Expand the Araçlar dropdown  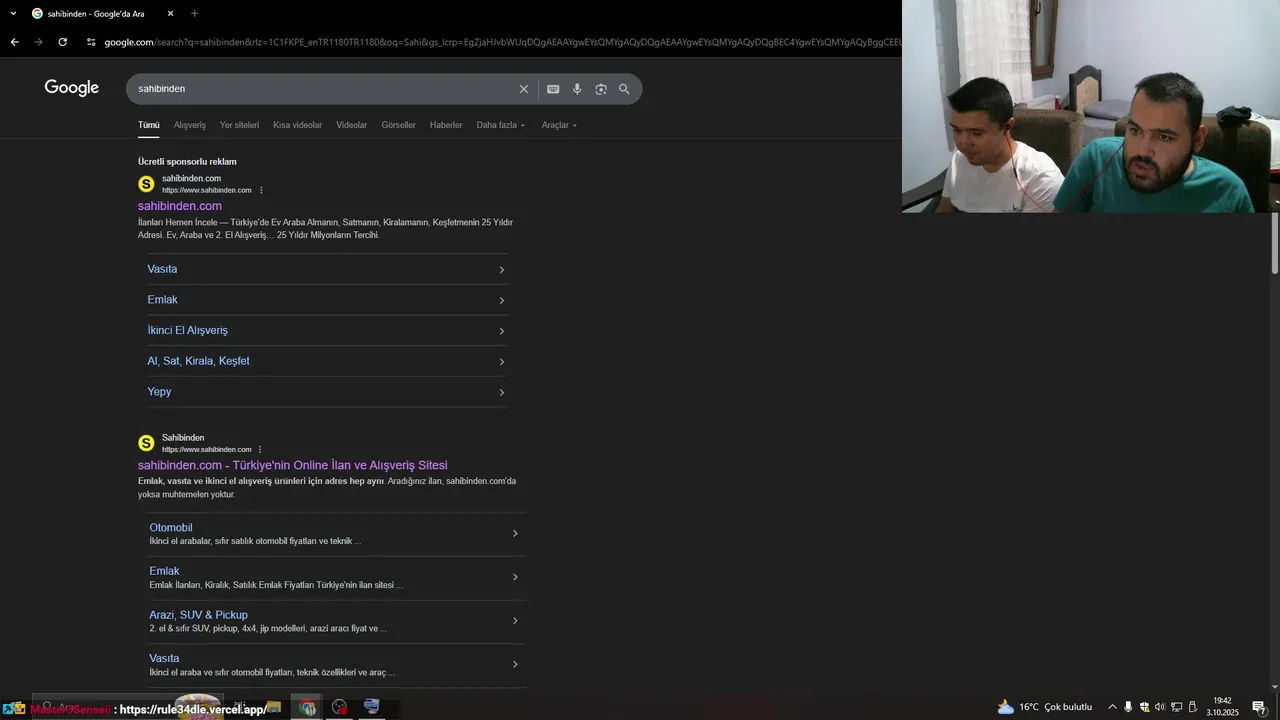pyautogui.click(x=559, y=125)
